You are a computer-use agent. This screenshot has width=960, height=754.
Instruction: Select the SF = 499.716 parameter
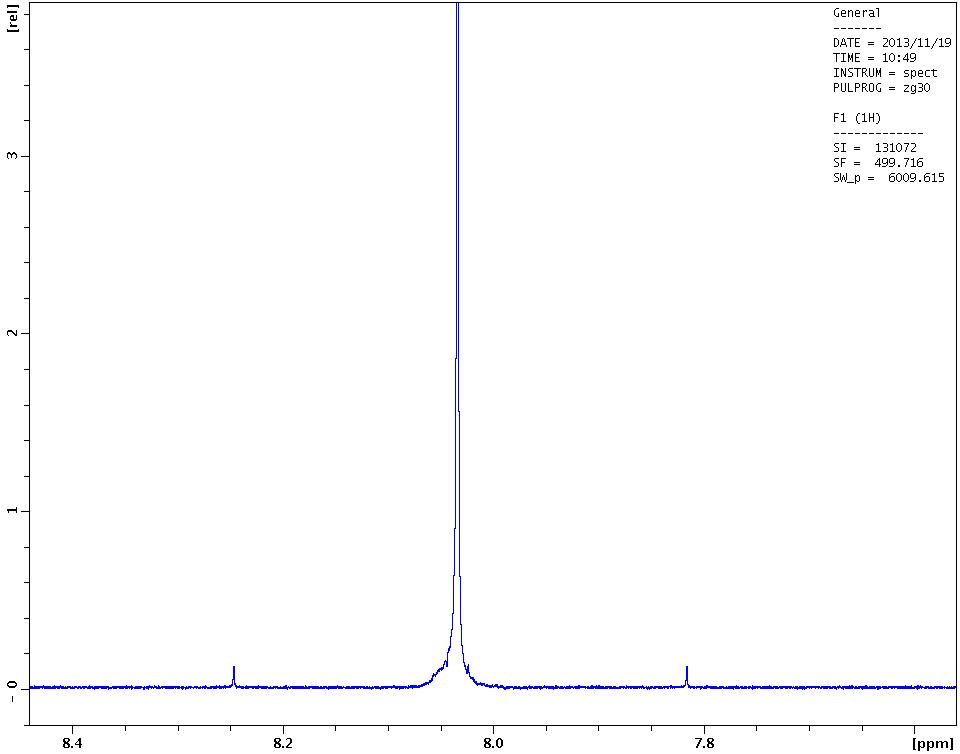[x=878, y=163]
